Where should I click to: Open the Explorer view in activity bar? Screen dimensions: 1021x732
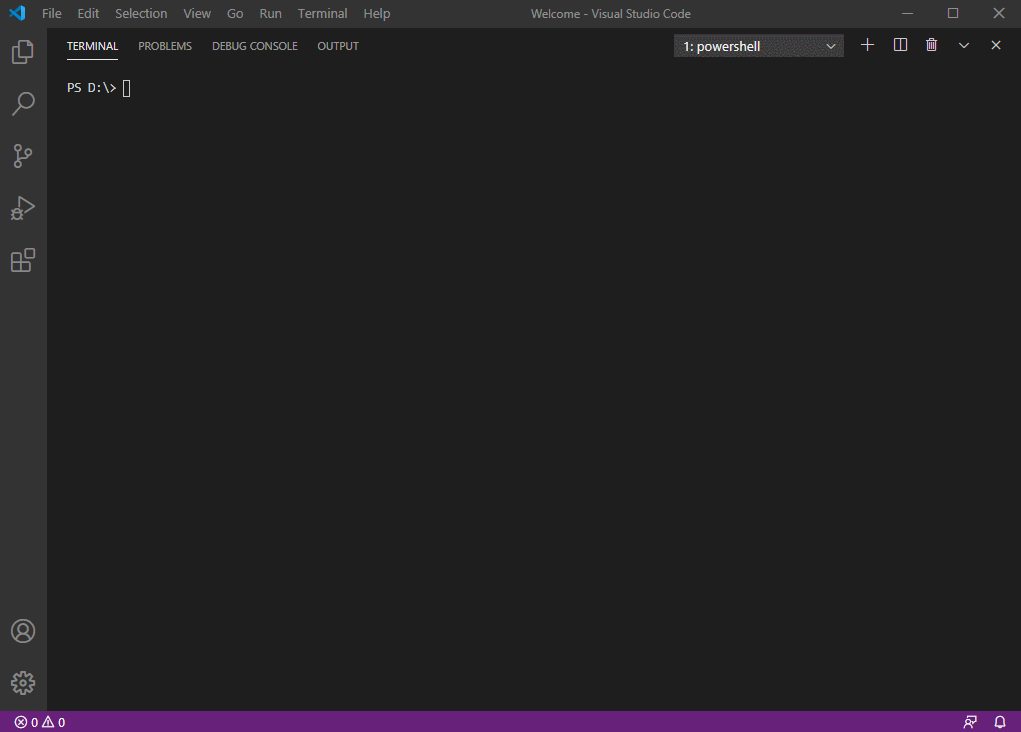(23, 52)
